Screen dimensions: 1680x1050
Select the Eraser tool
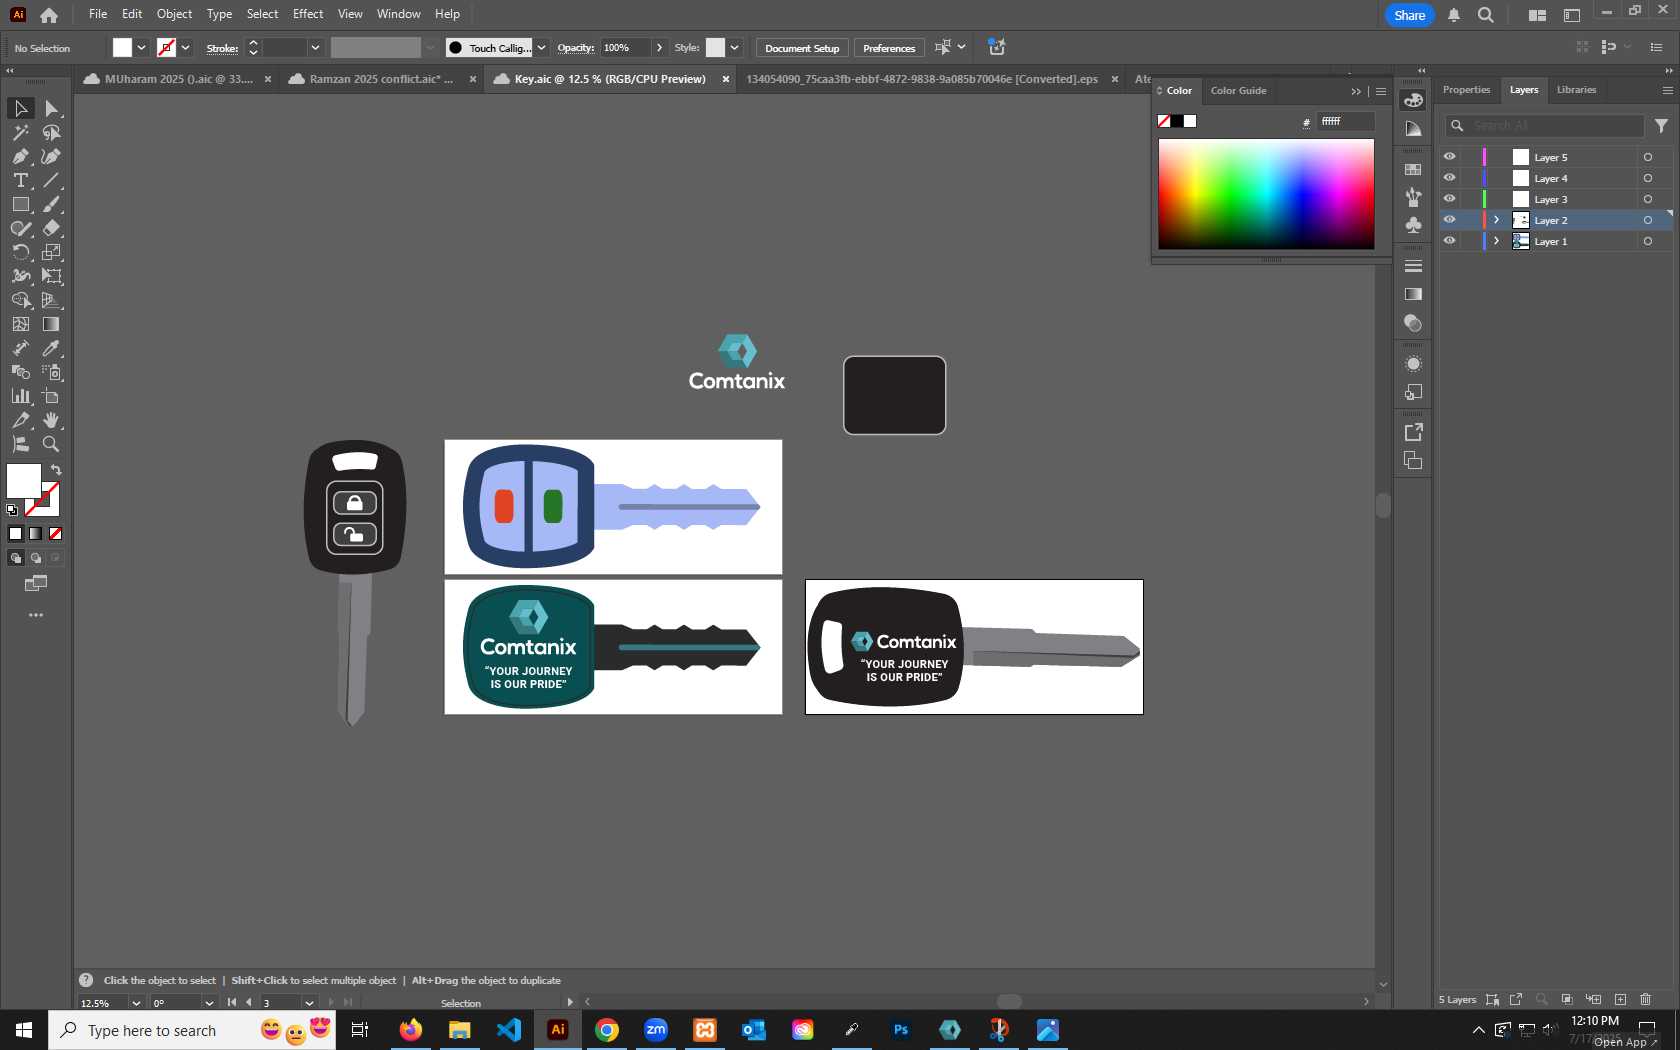[x=51, y=228]
